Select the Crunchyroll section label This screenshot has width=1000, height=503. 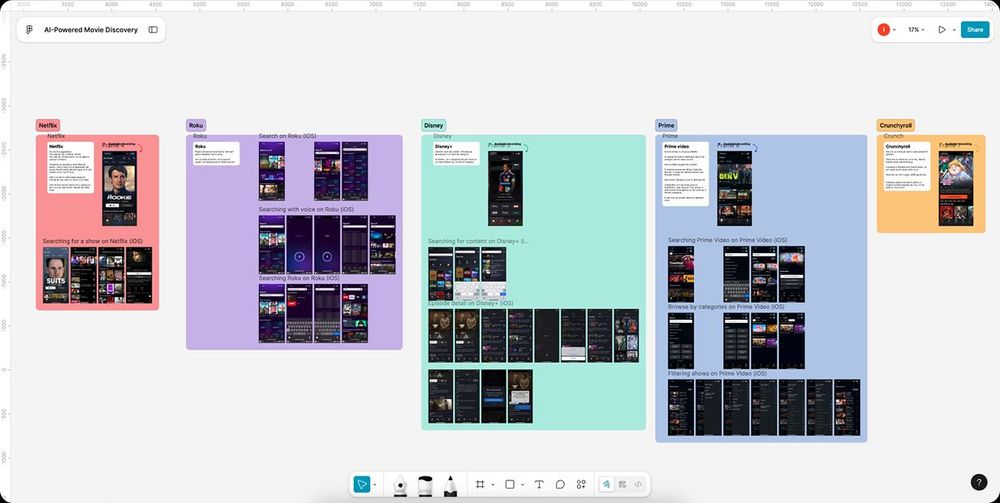[x=895, y=126]
